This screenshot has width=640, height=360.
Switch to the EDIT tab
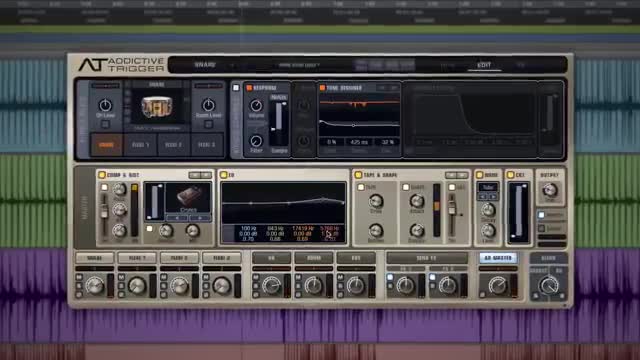pyautogui.click(x=484, y=65)
